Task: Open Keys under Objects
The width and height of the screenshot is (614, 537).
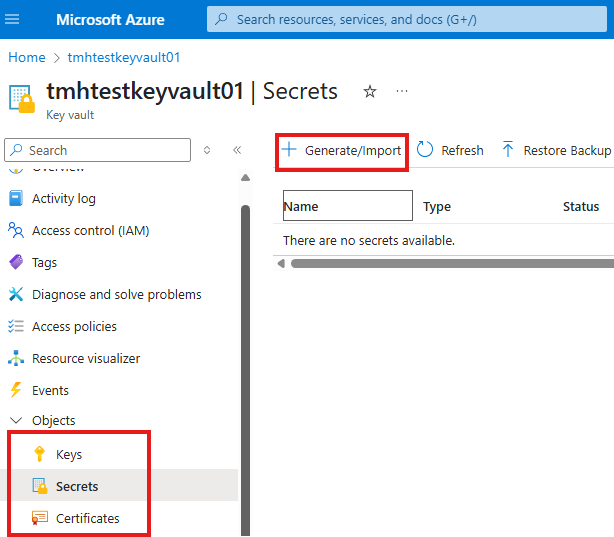Action: [69, 454]
